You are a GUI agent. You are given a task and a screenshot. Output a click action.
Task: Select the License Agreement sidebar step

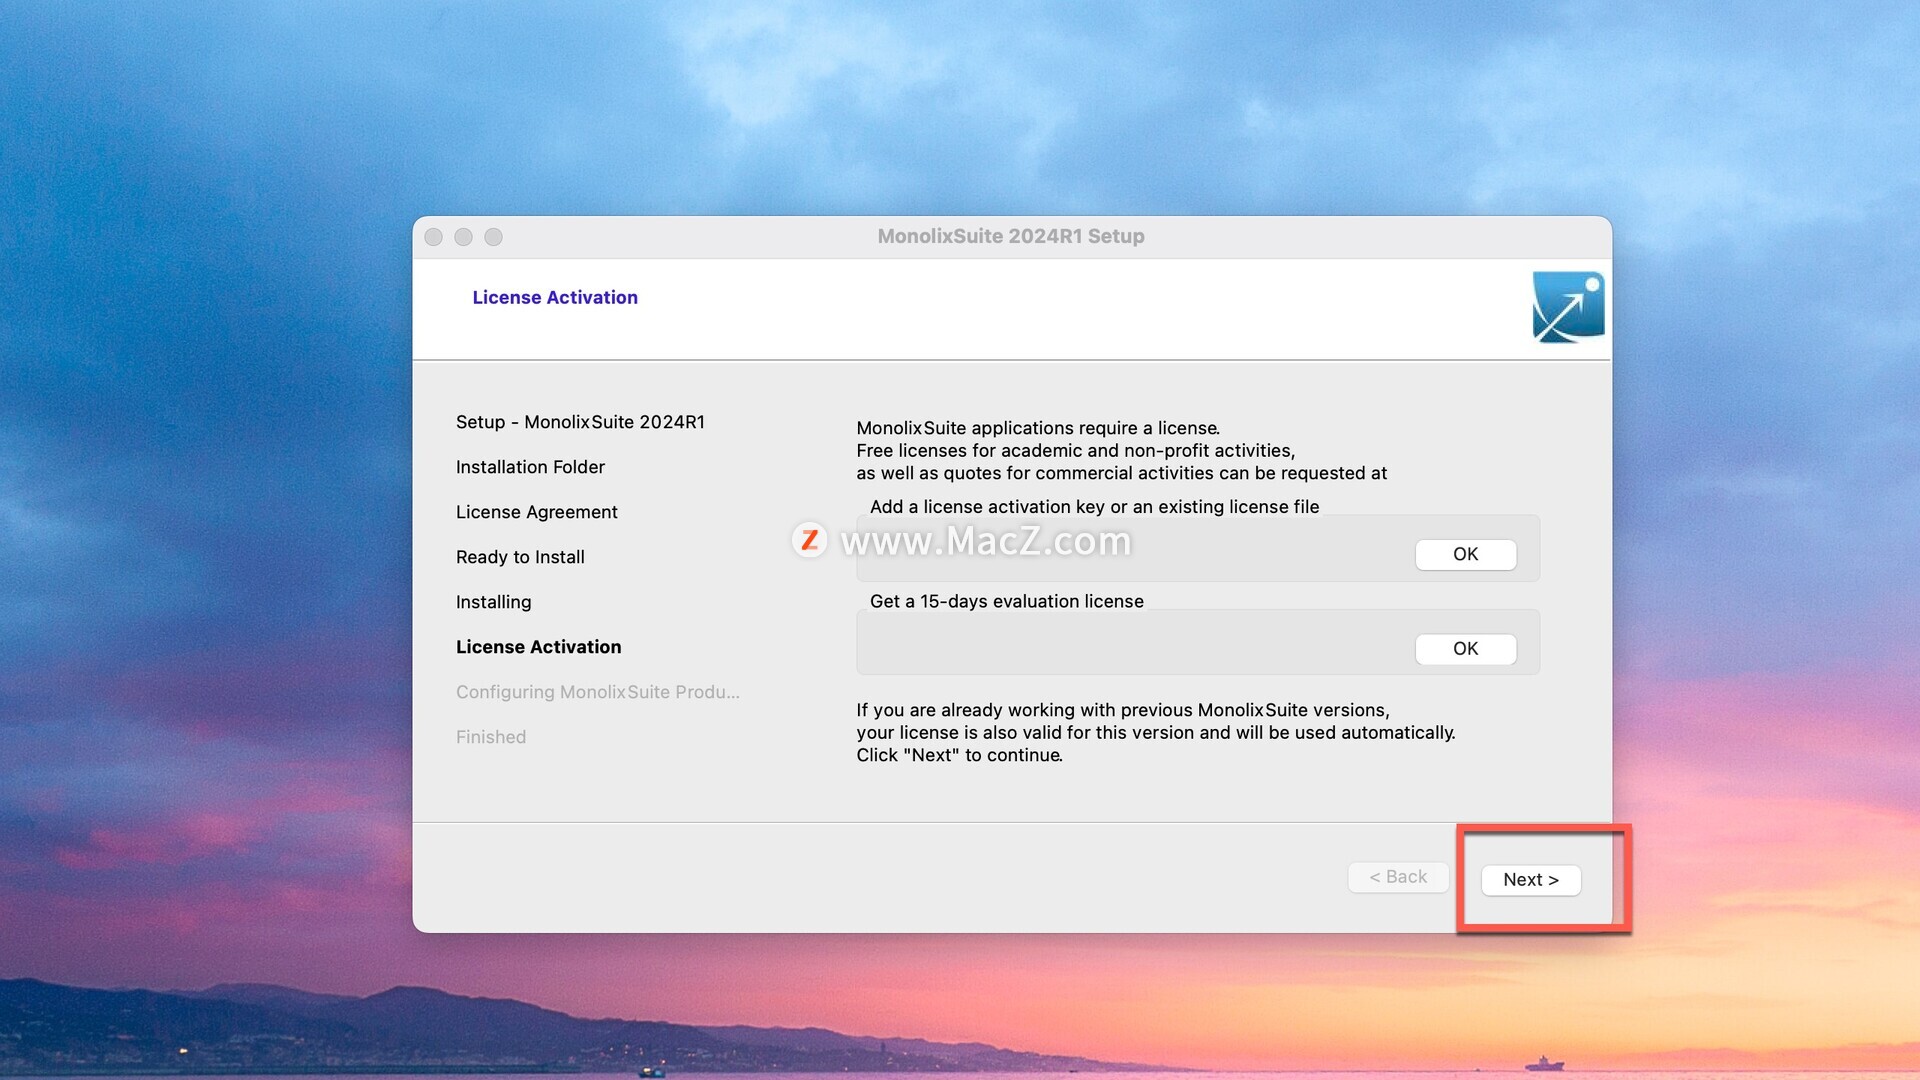[537, 512]
